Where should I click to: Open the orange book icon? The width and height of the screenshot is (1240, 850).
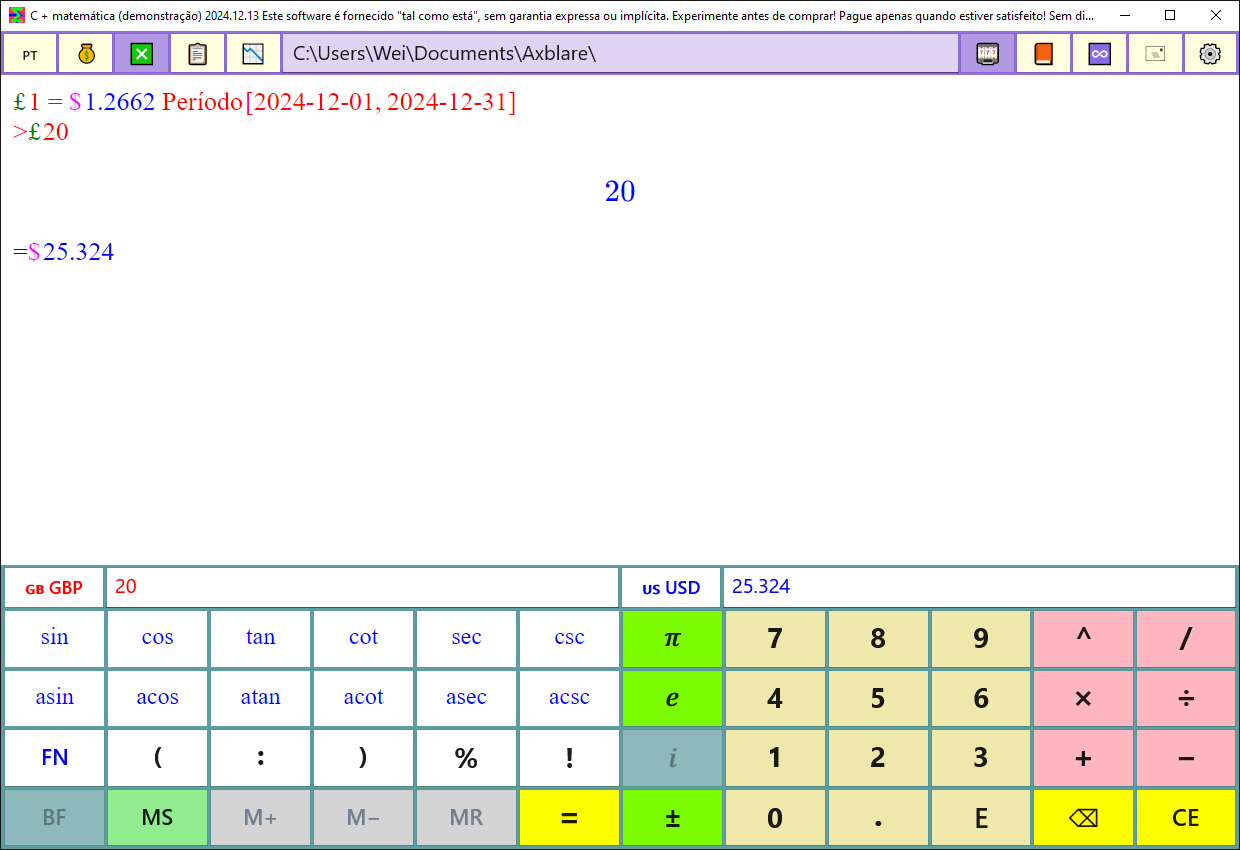pyautogui.click(x=1044, y=54)
